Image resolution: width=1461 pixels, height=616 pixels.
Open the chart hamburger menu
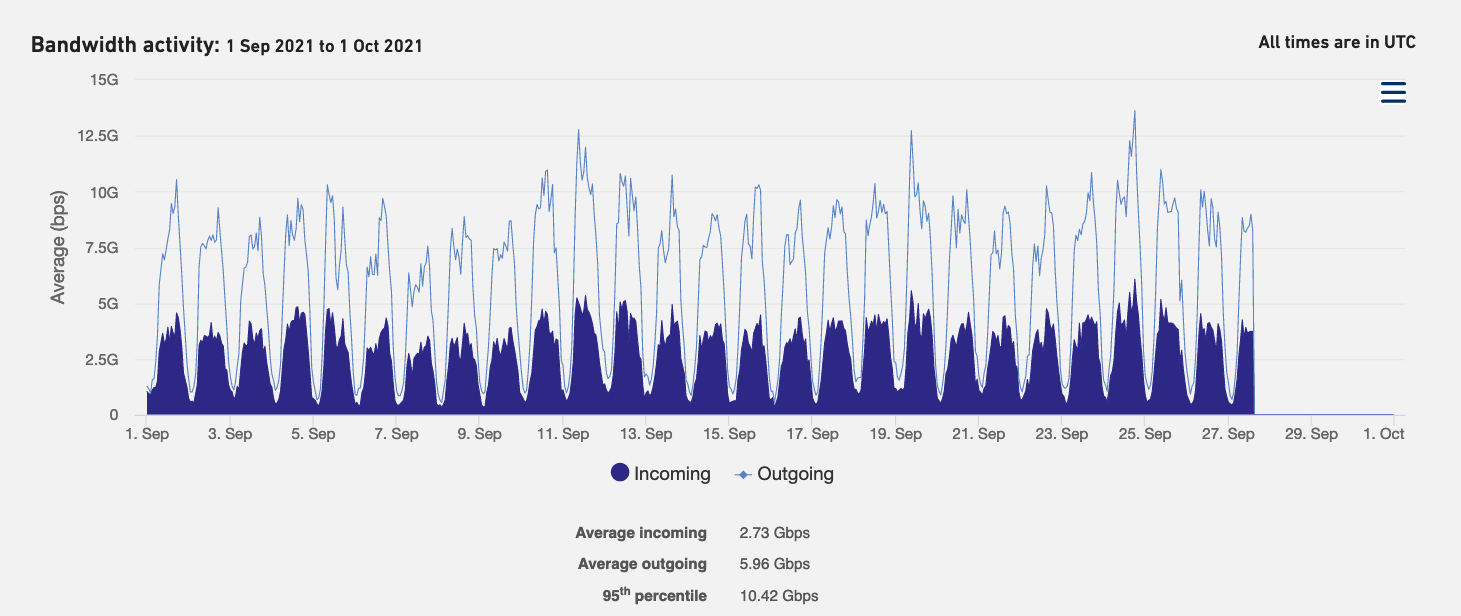[x=1393, y=93]
